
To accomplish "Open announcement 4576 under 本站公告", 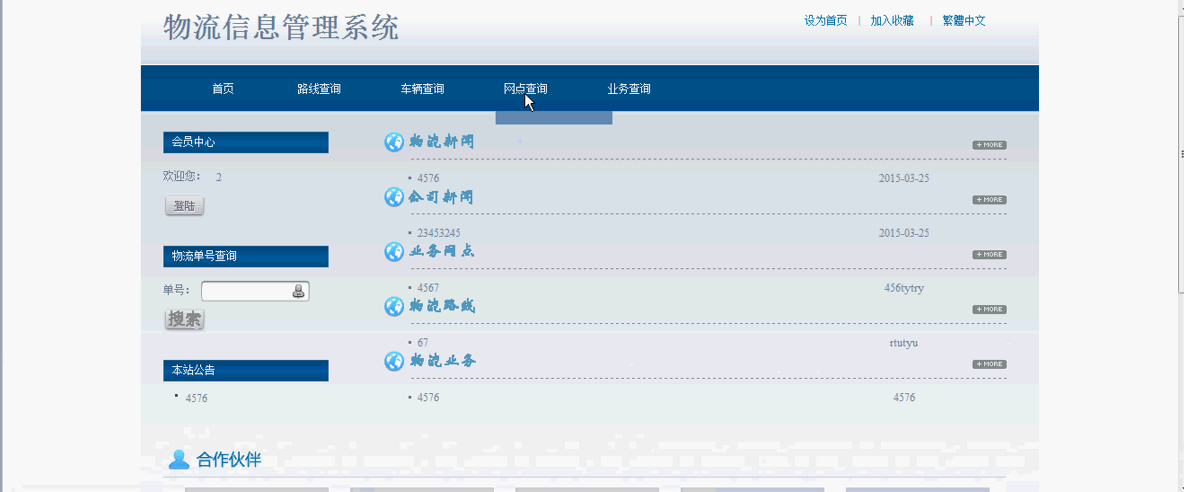I will click(x=196, y=398).
